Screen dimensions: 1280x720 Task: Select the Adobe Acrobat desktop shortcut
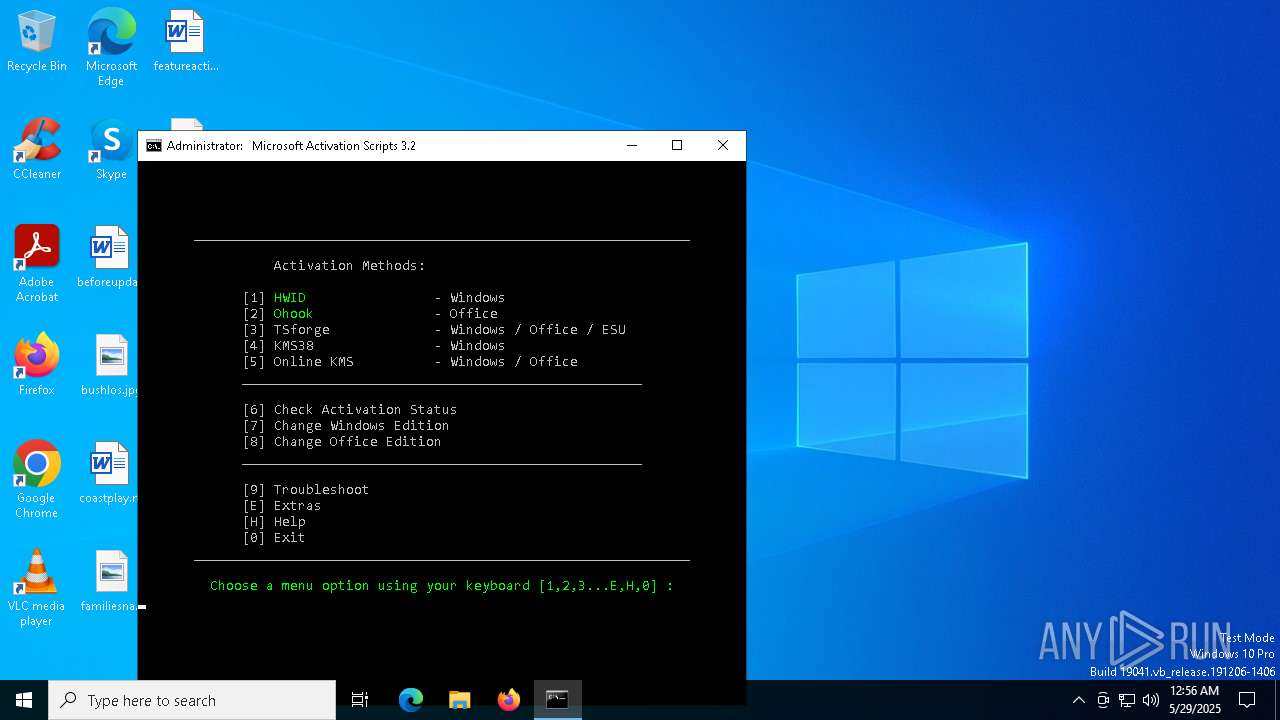[37, 264]
